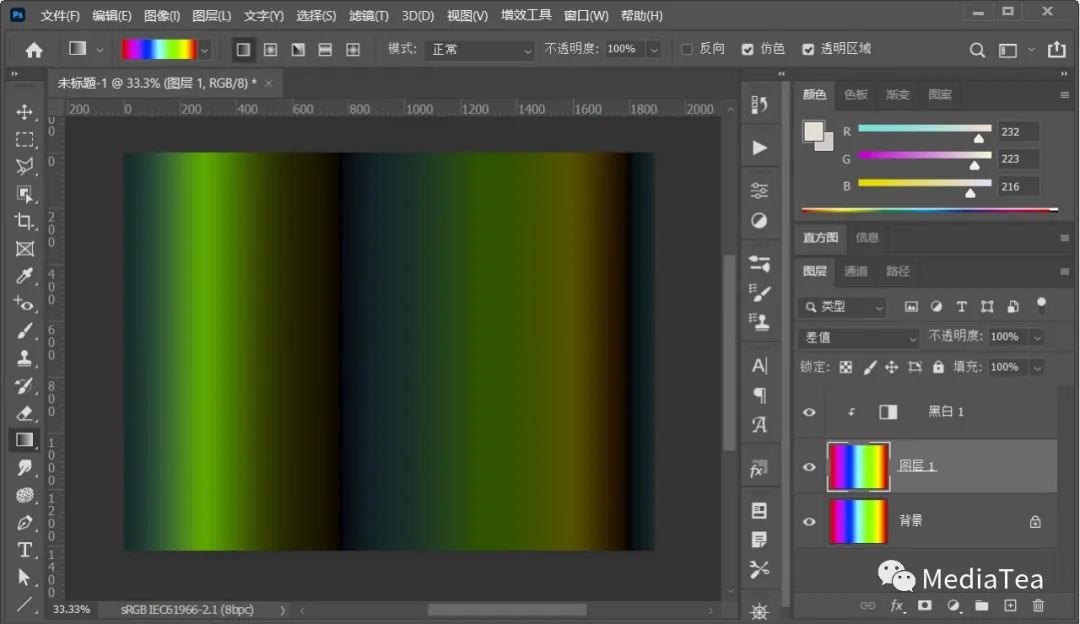Image resolution: width=1080 pixels, height=624 pixels.
Task: Open the Play actions panel icon
Action: coord(759,147)
